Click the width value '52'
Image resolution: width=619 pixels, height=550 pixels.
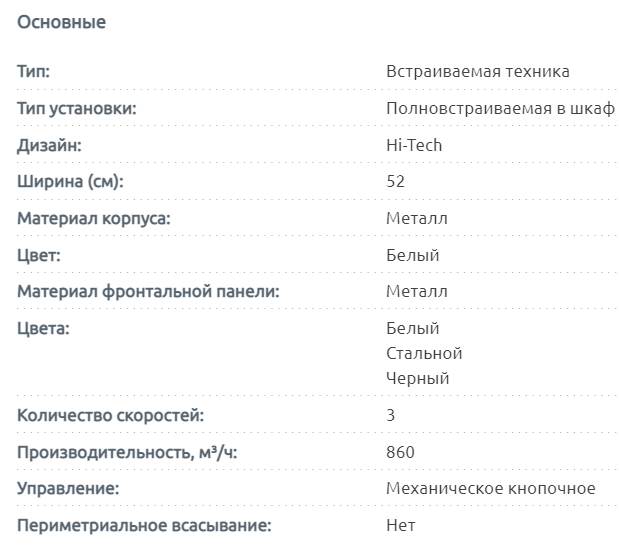[395, 182]
